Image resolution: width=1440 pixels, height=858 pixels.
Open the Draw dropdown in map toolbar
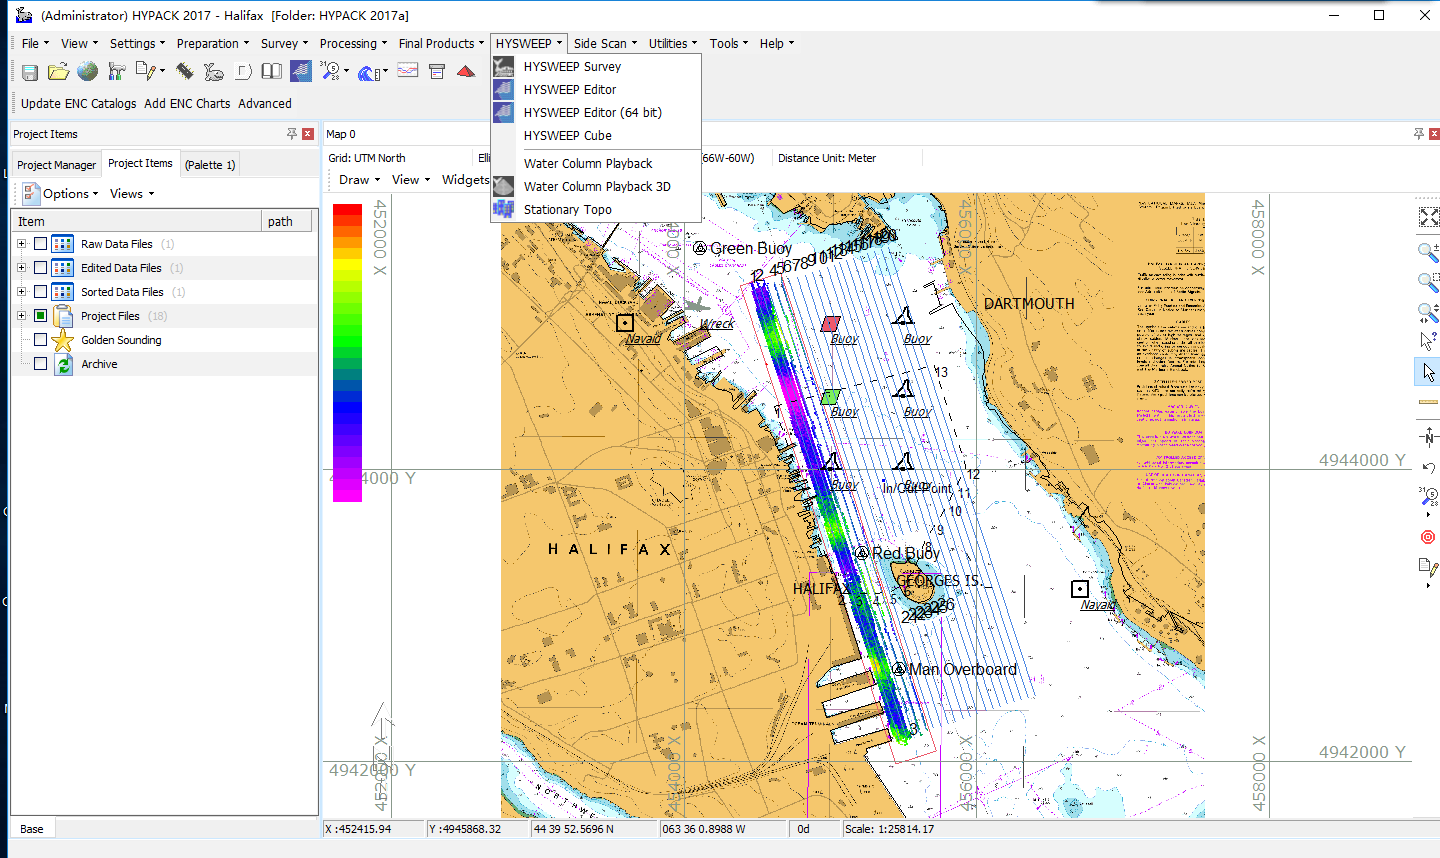[359, 180]
